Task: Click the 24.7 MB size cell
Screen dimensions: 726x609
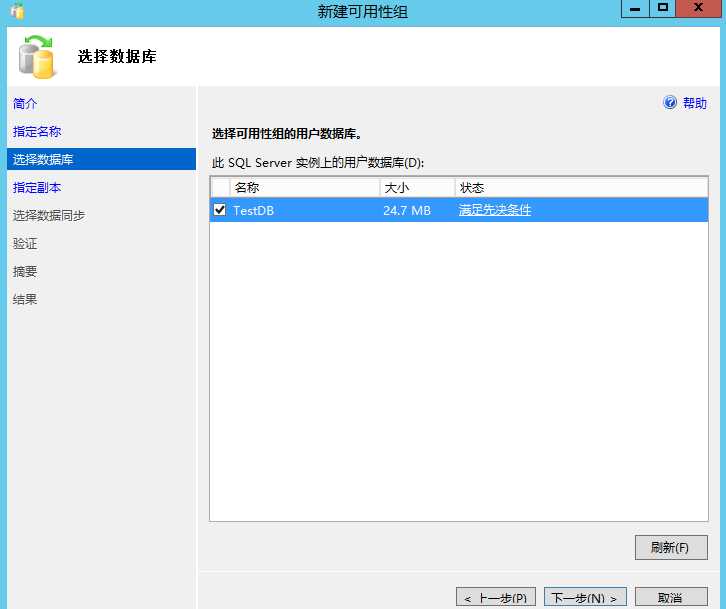Action: 407,210
